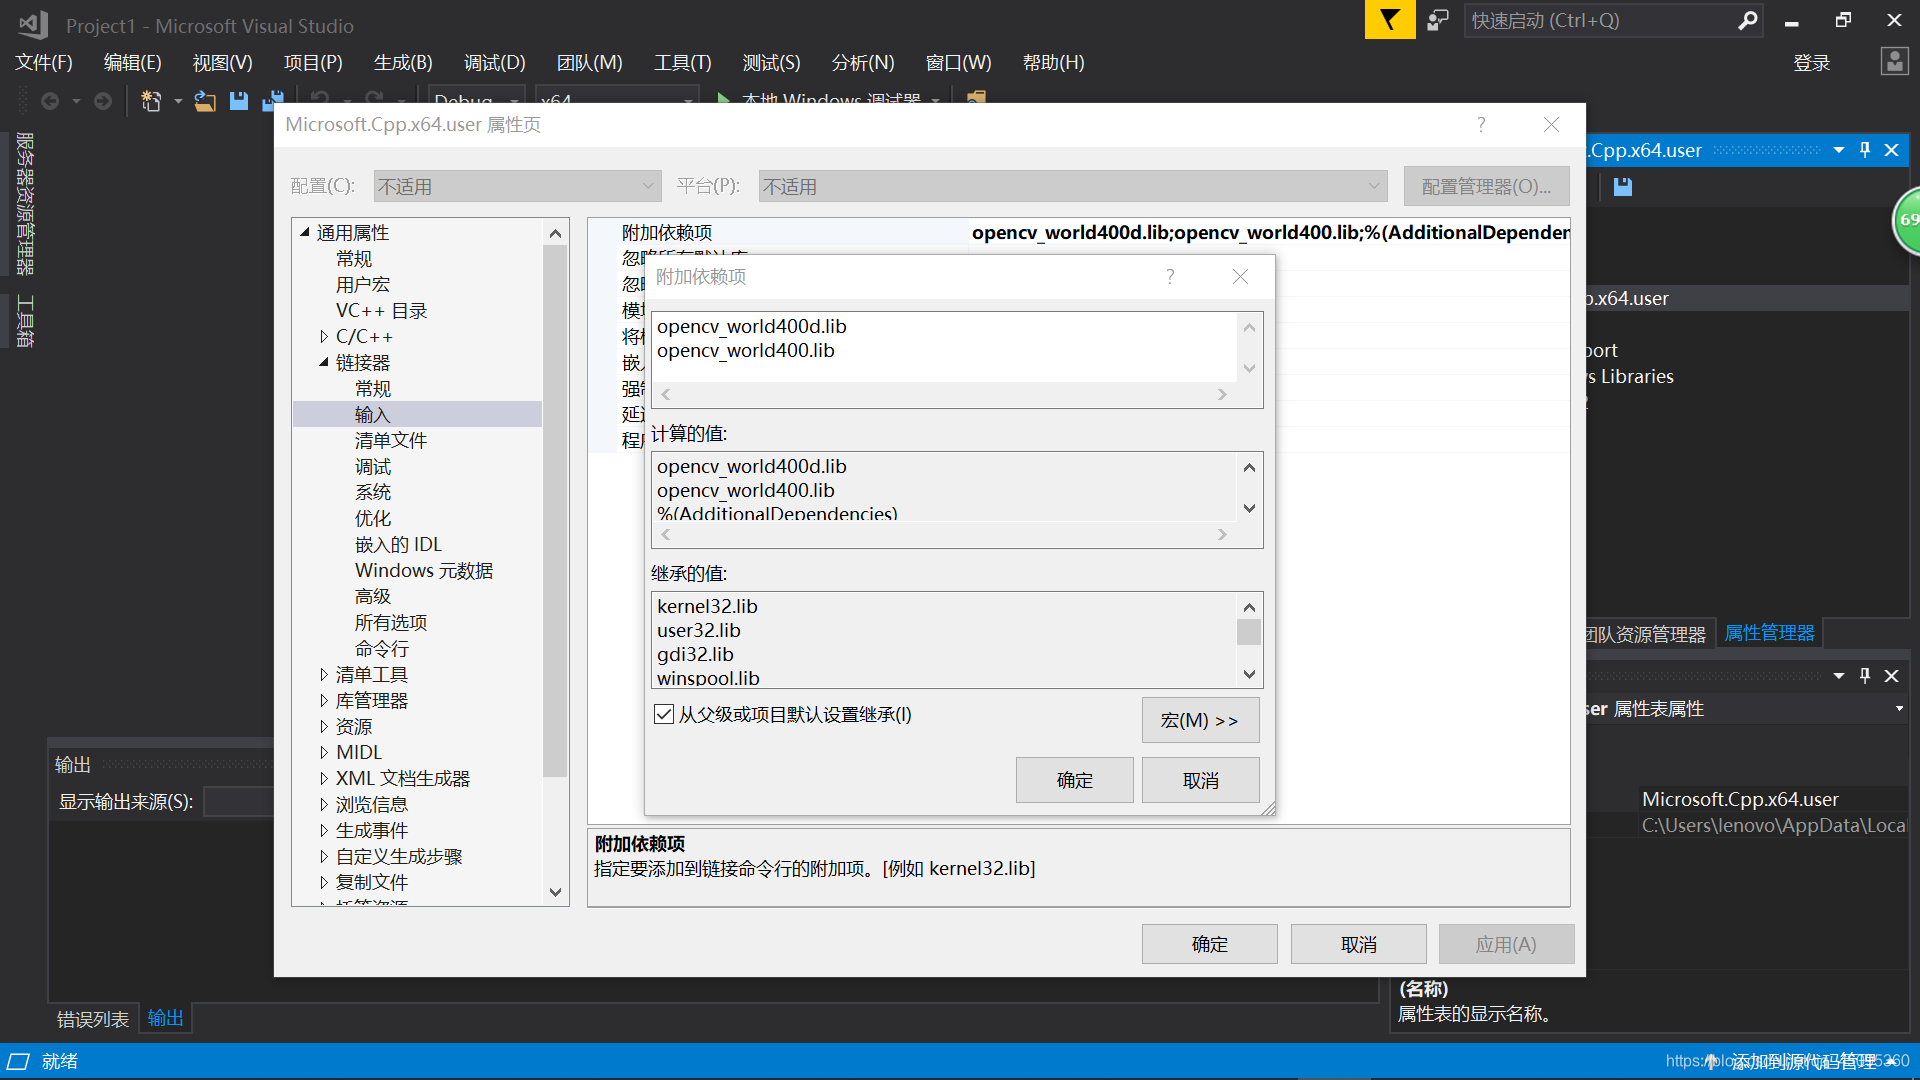This screenshot has width=1920, height=1080.
Task: Select the 清单文件 item under 链接器
Action: pos(391,440)
